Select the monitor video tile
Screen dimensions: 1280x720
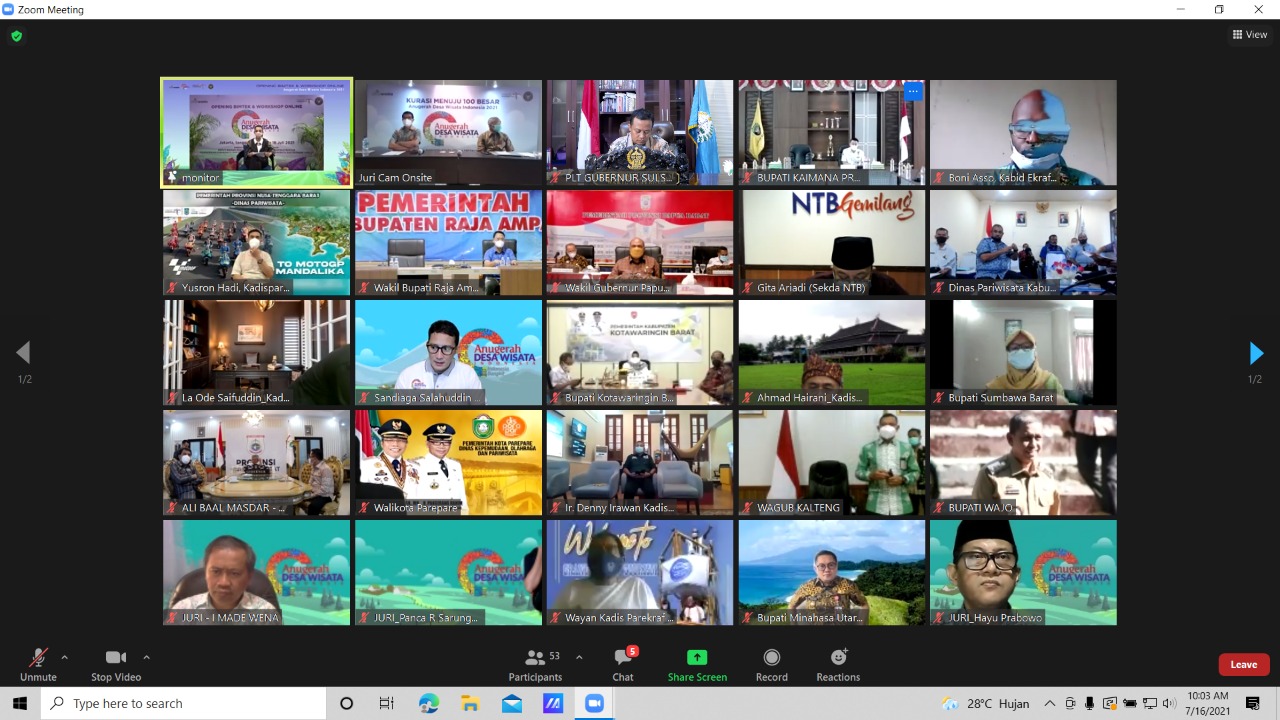[257, 133]
